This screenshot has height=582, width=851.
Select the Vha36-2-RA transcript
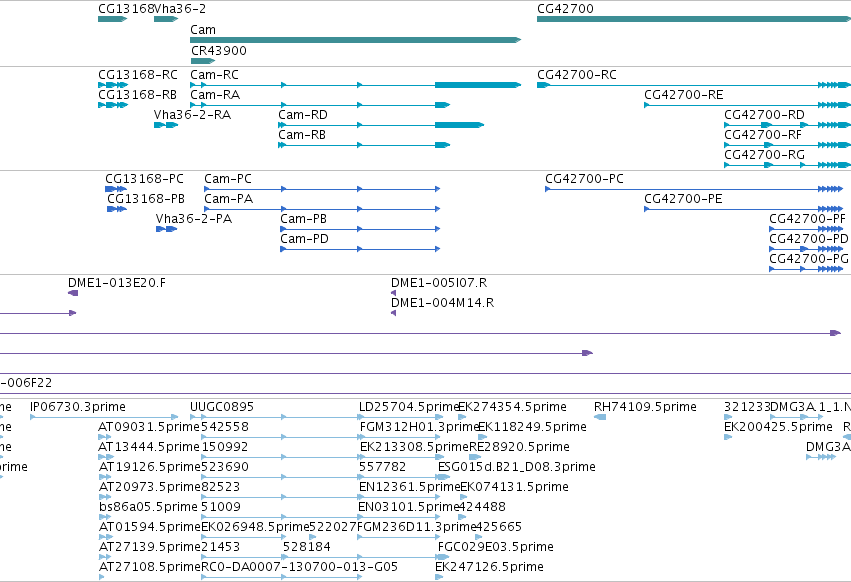pos(166,125)
